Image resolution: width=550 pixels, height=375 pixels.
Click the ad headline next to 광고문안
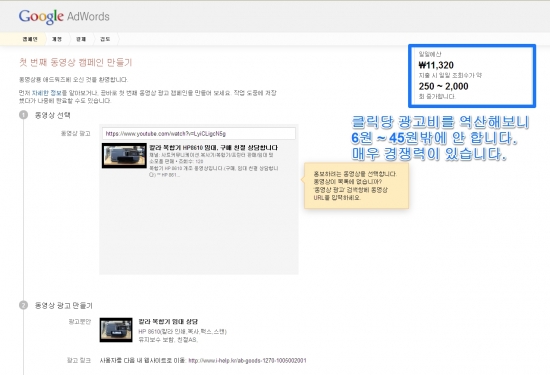pos(168,321)
